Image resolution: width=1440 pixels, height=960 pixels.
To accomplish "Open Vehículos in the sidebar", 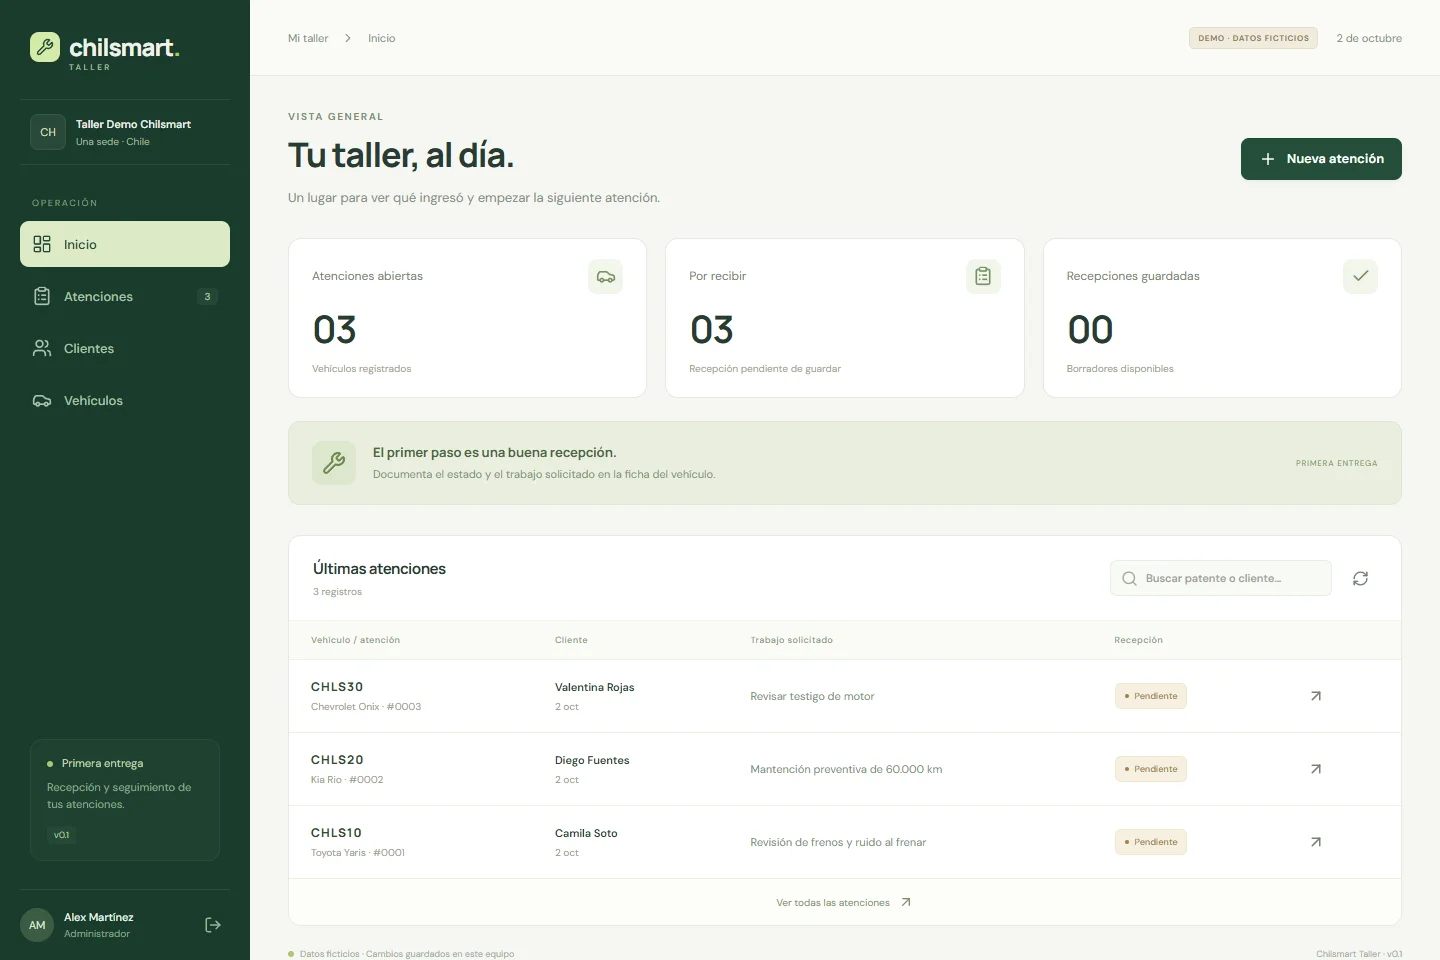I will [125, 400].
